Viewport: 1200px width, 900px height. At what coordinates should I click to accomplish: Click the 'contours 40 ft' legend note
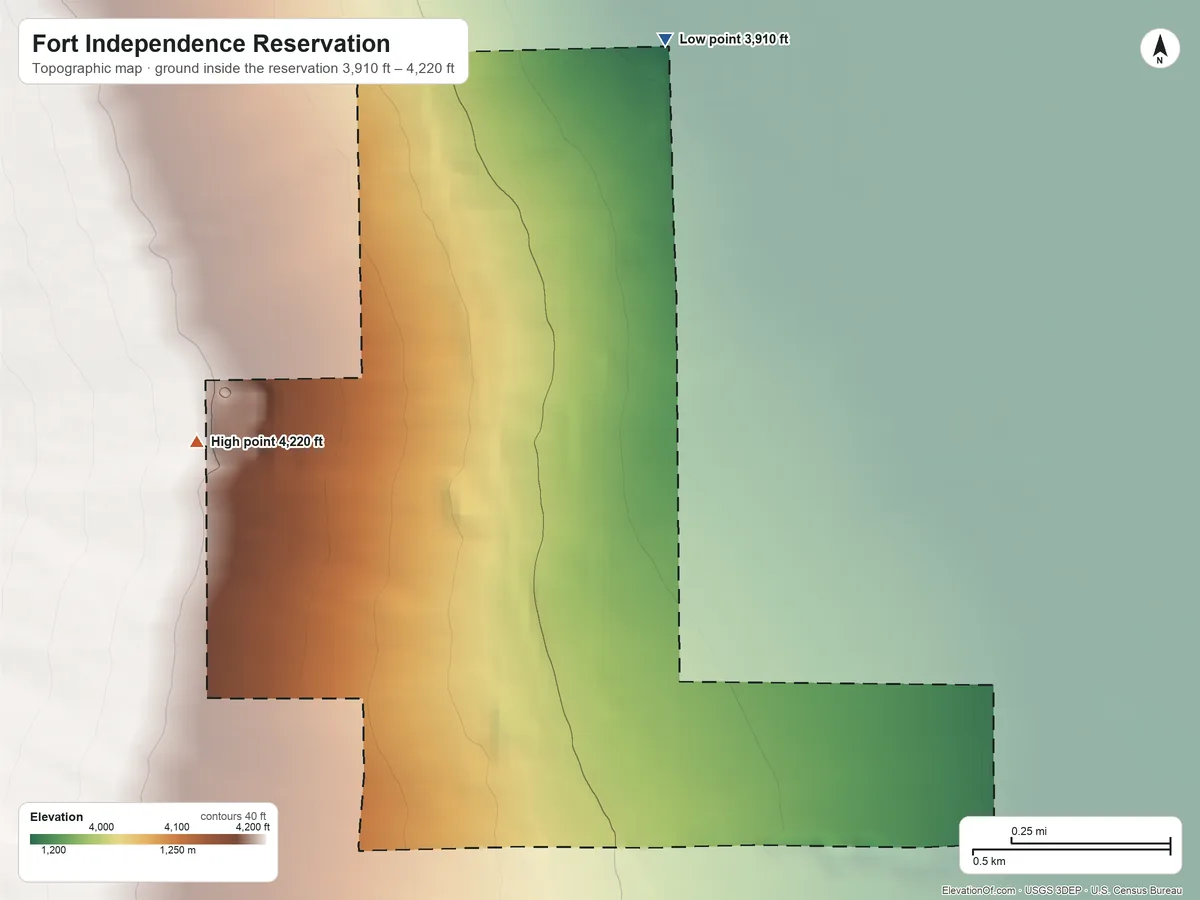(233, 816)
